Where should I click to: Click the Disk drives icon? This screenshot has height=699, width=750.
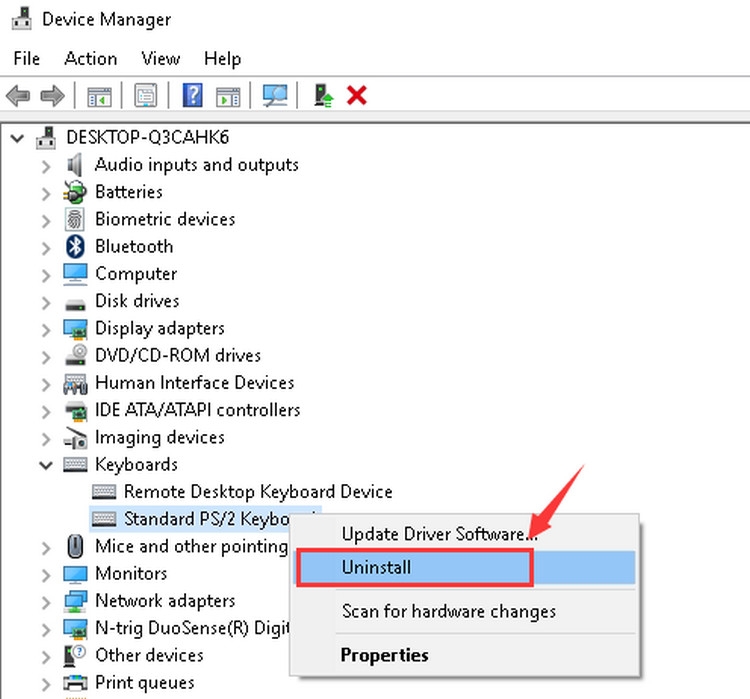(75, 304)
